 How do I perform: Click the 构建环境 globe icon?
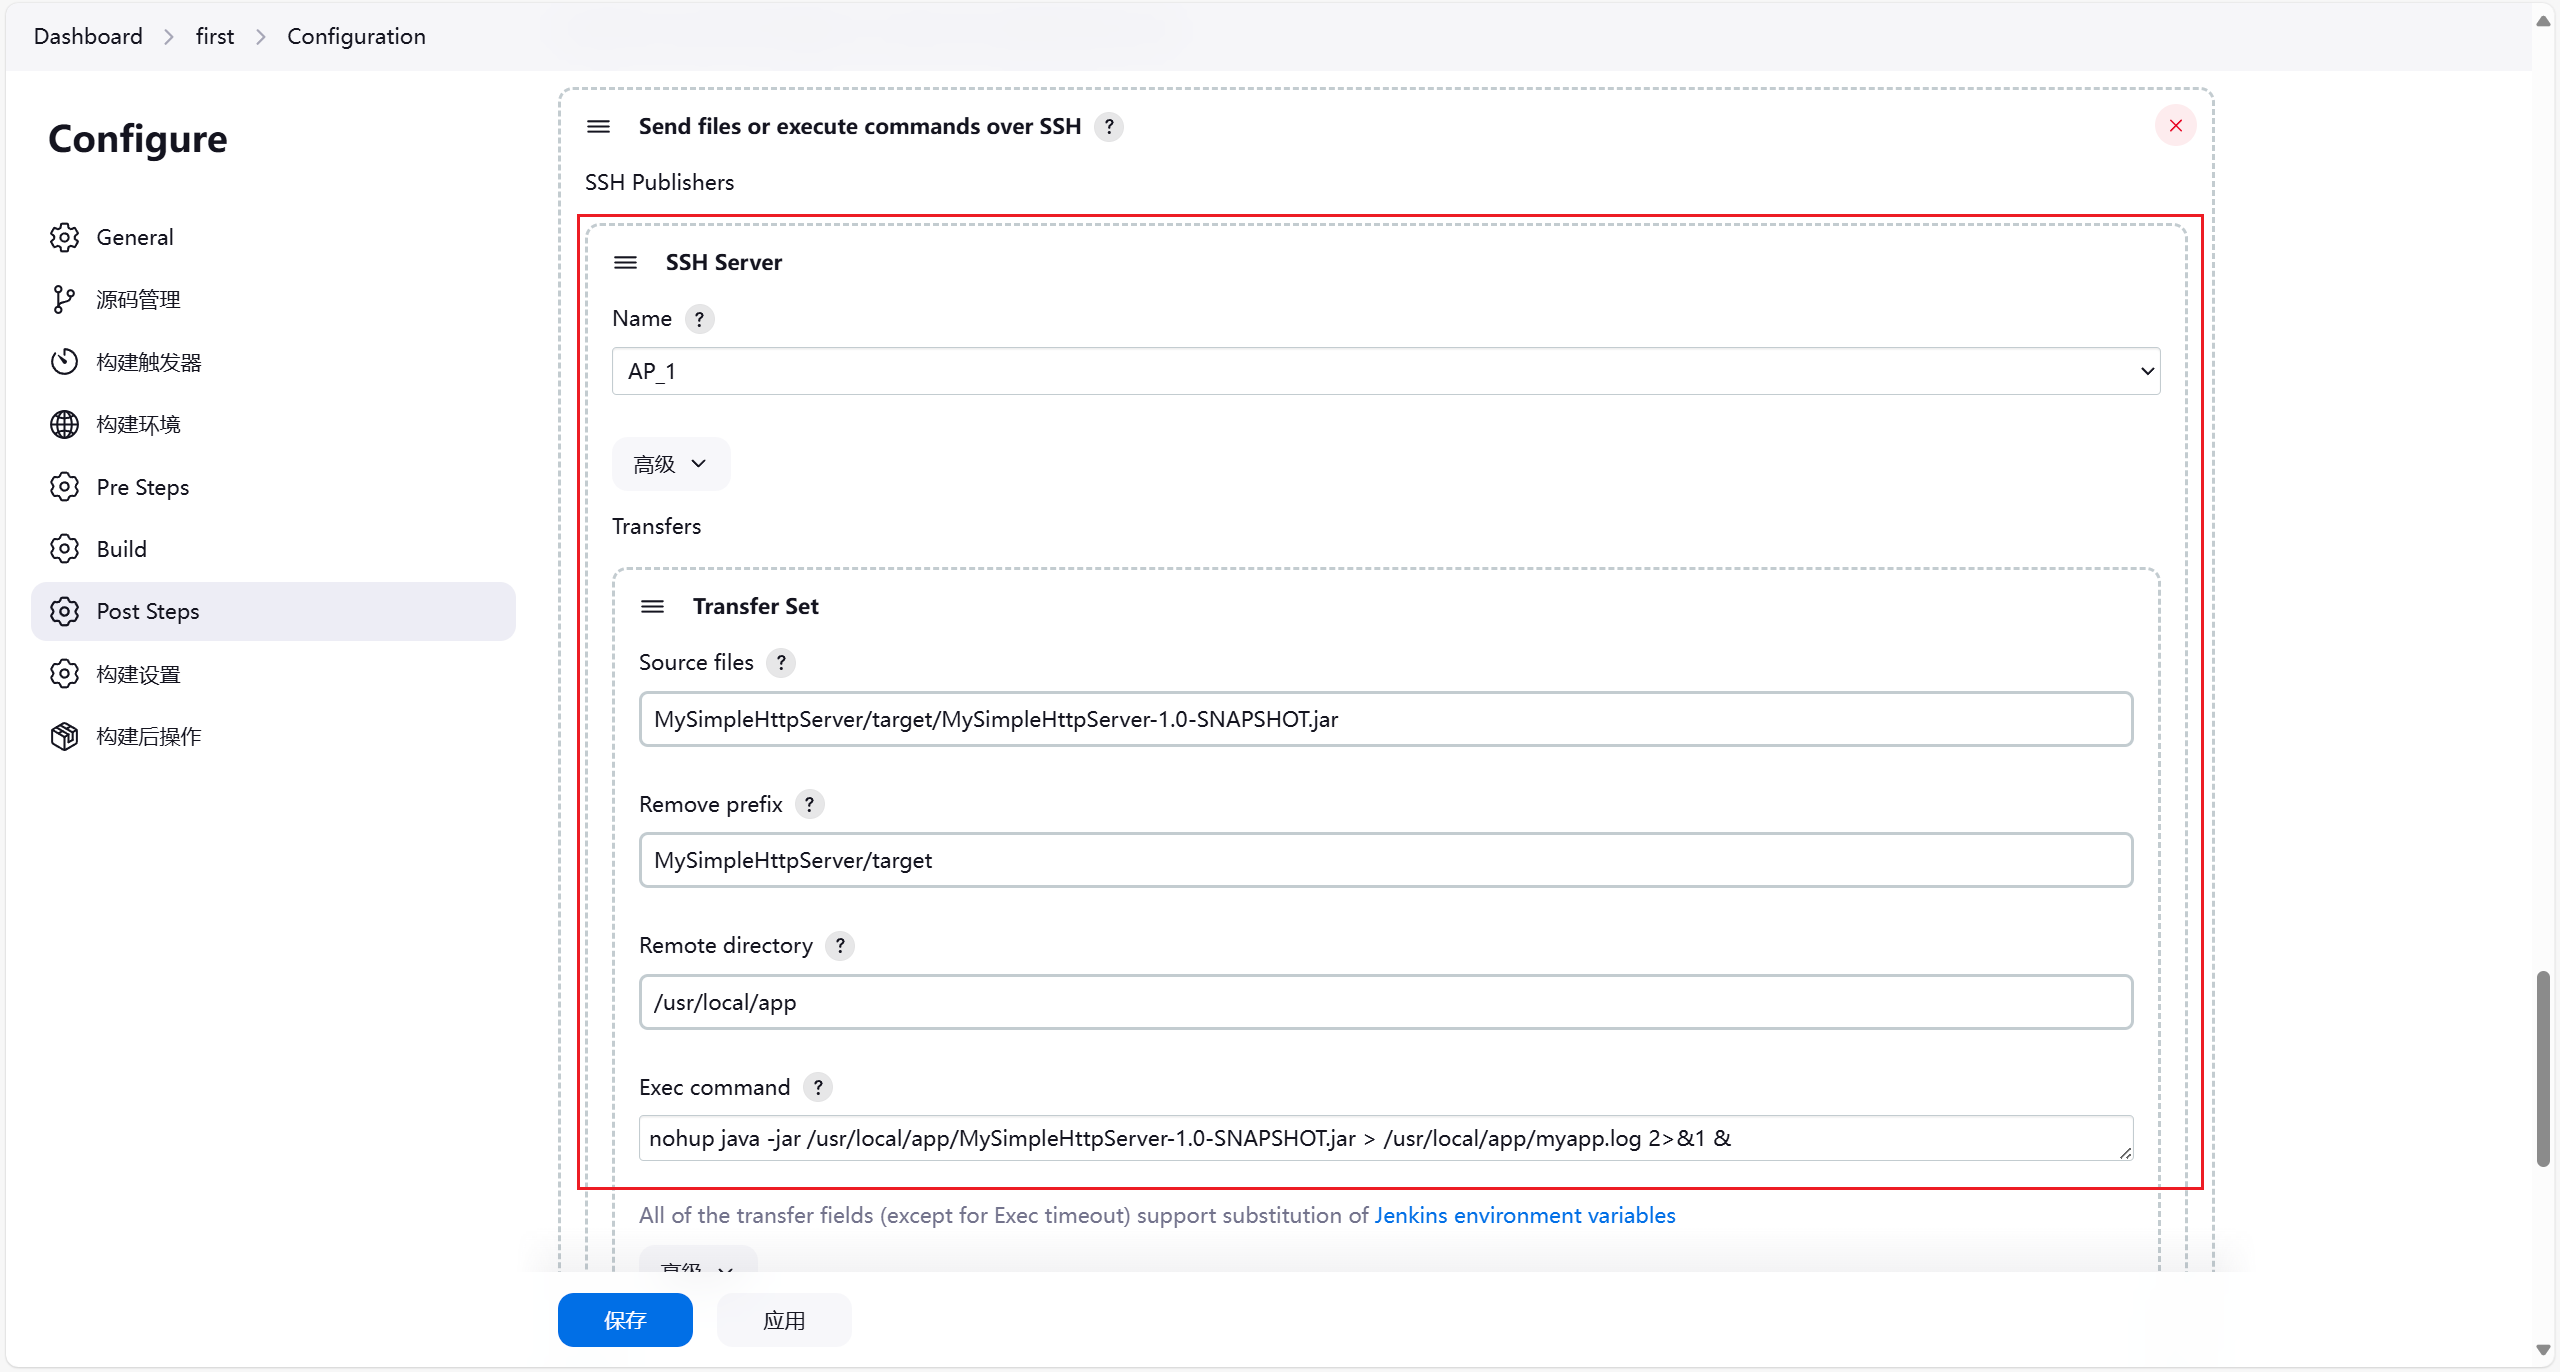point(64,424)
